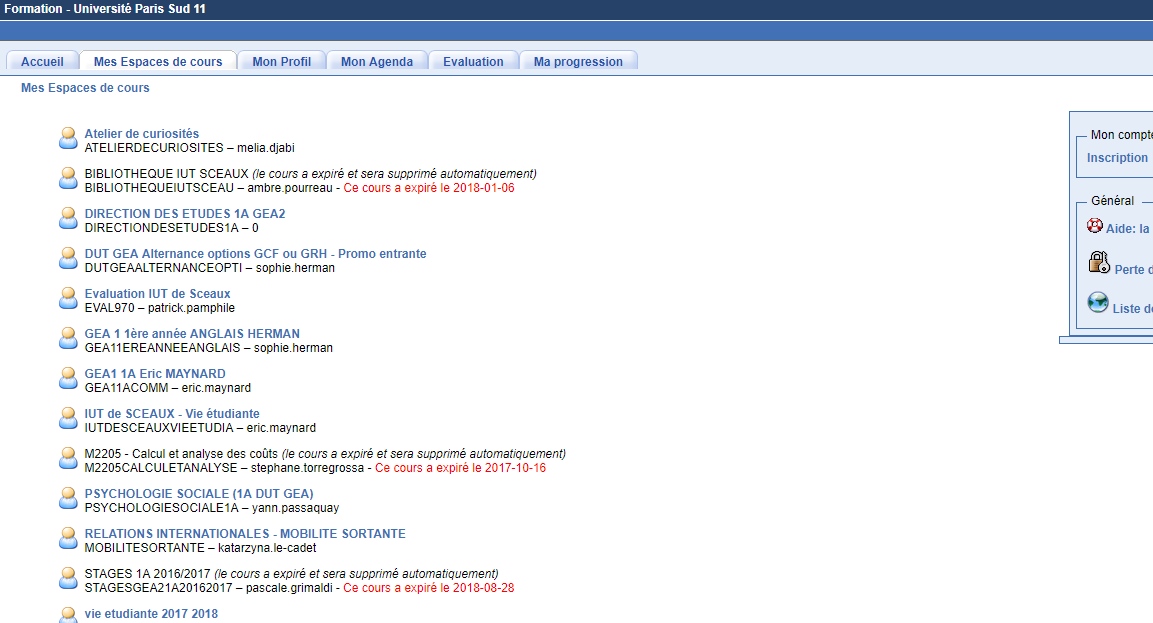Click the Liste link in Général panel
The height and width of the screenshot is (623, 1153).
(1132, 309)
